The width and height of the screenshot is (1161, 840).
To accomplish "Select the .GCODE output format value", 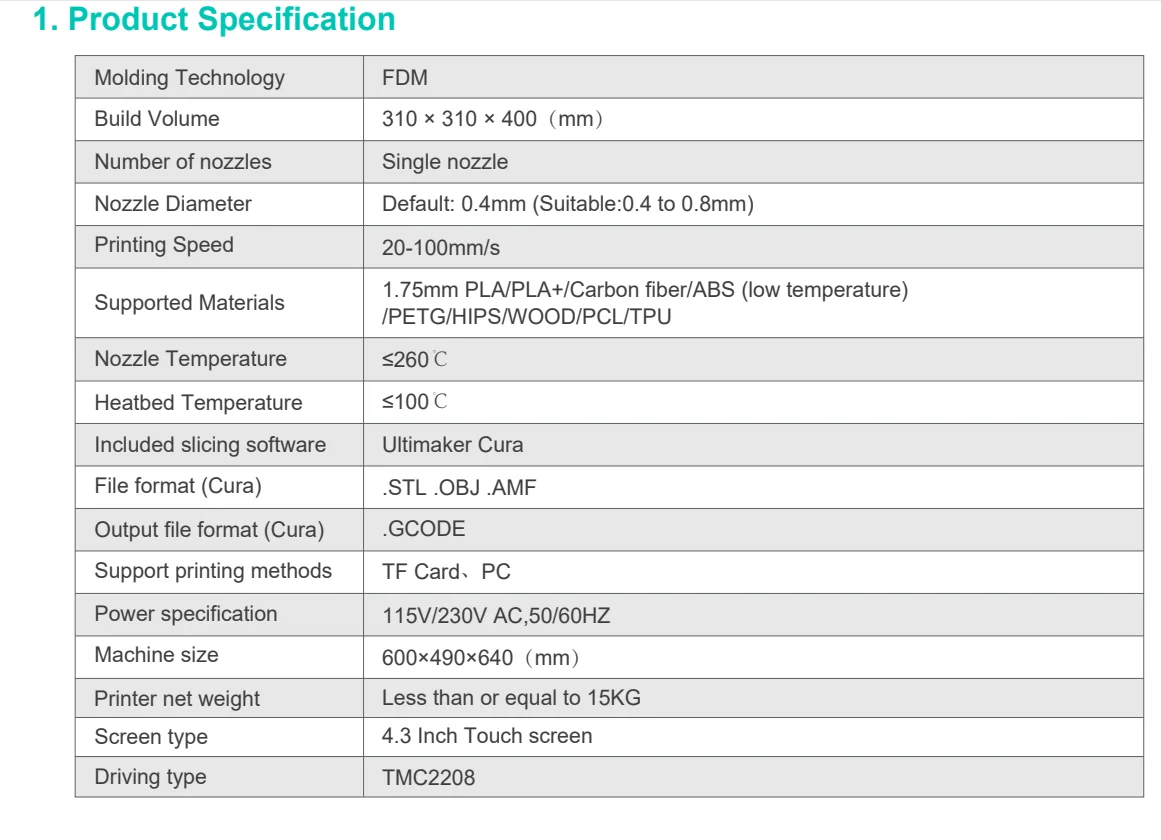I will 424,530.
